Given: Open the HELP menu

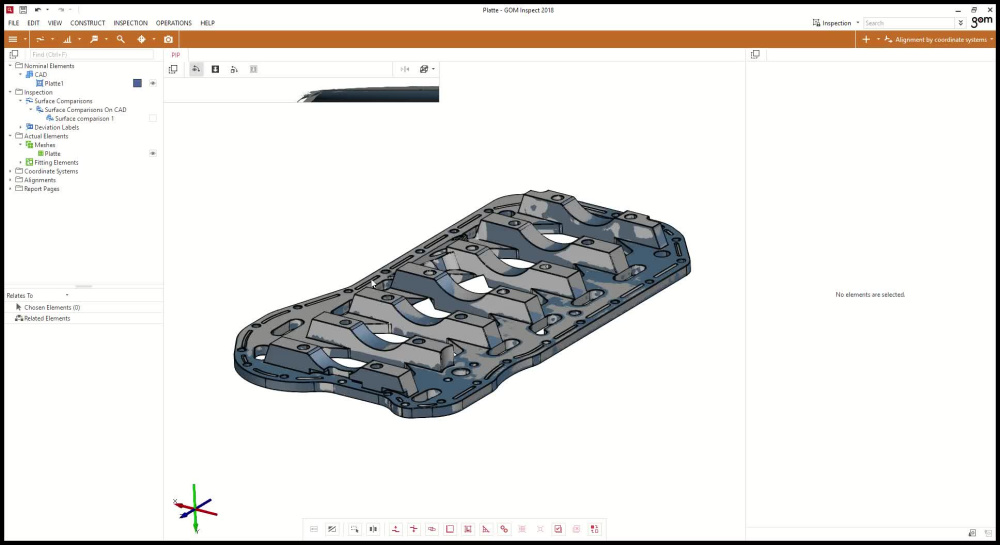Looking at the screenshot, I should point(207,23).
